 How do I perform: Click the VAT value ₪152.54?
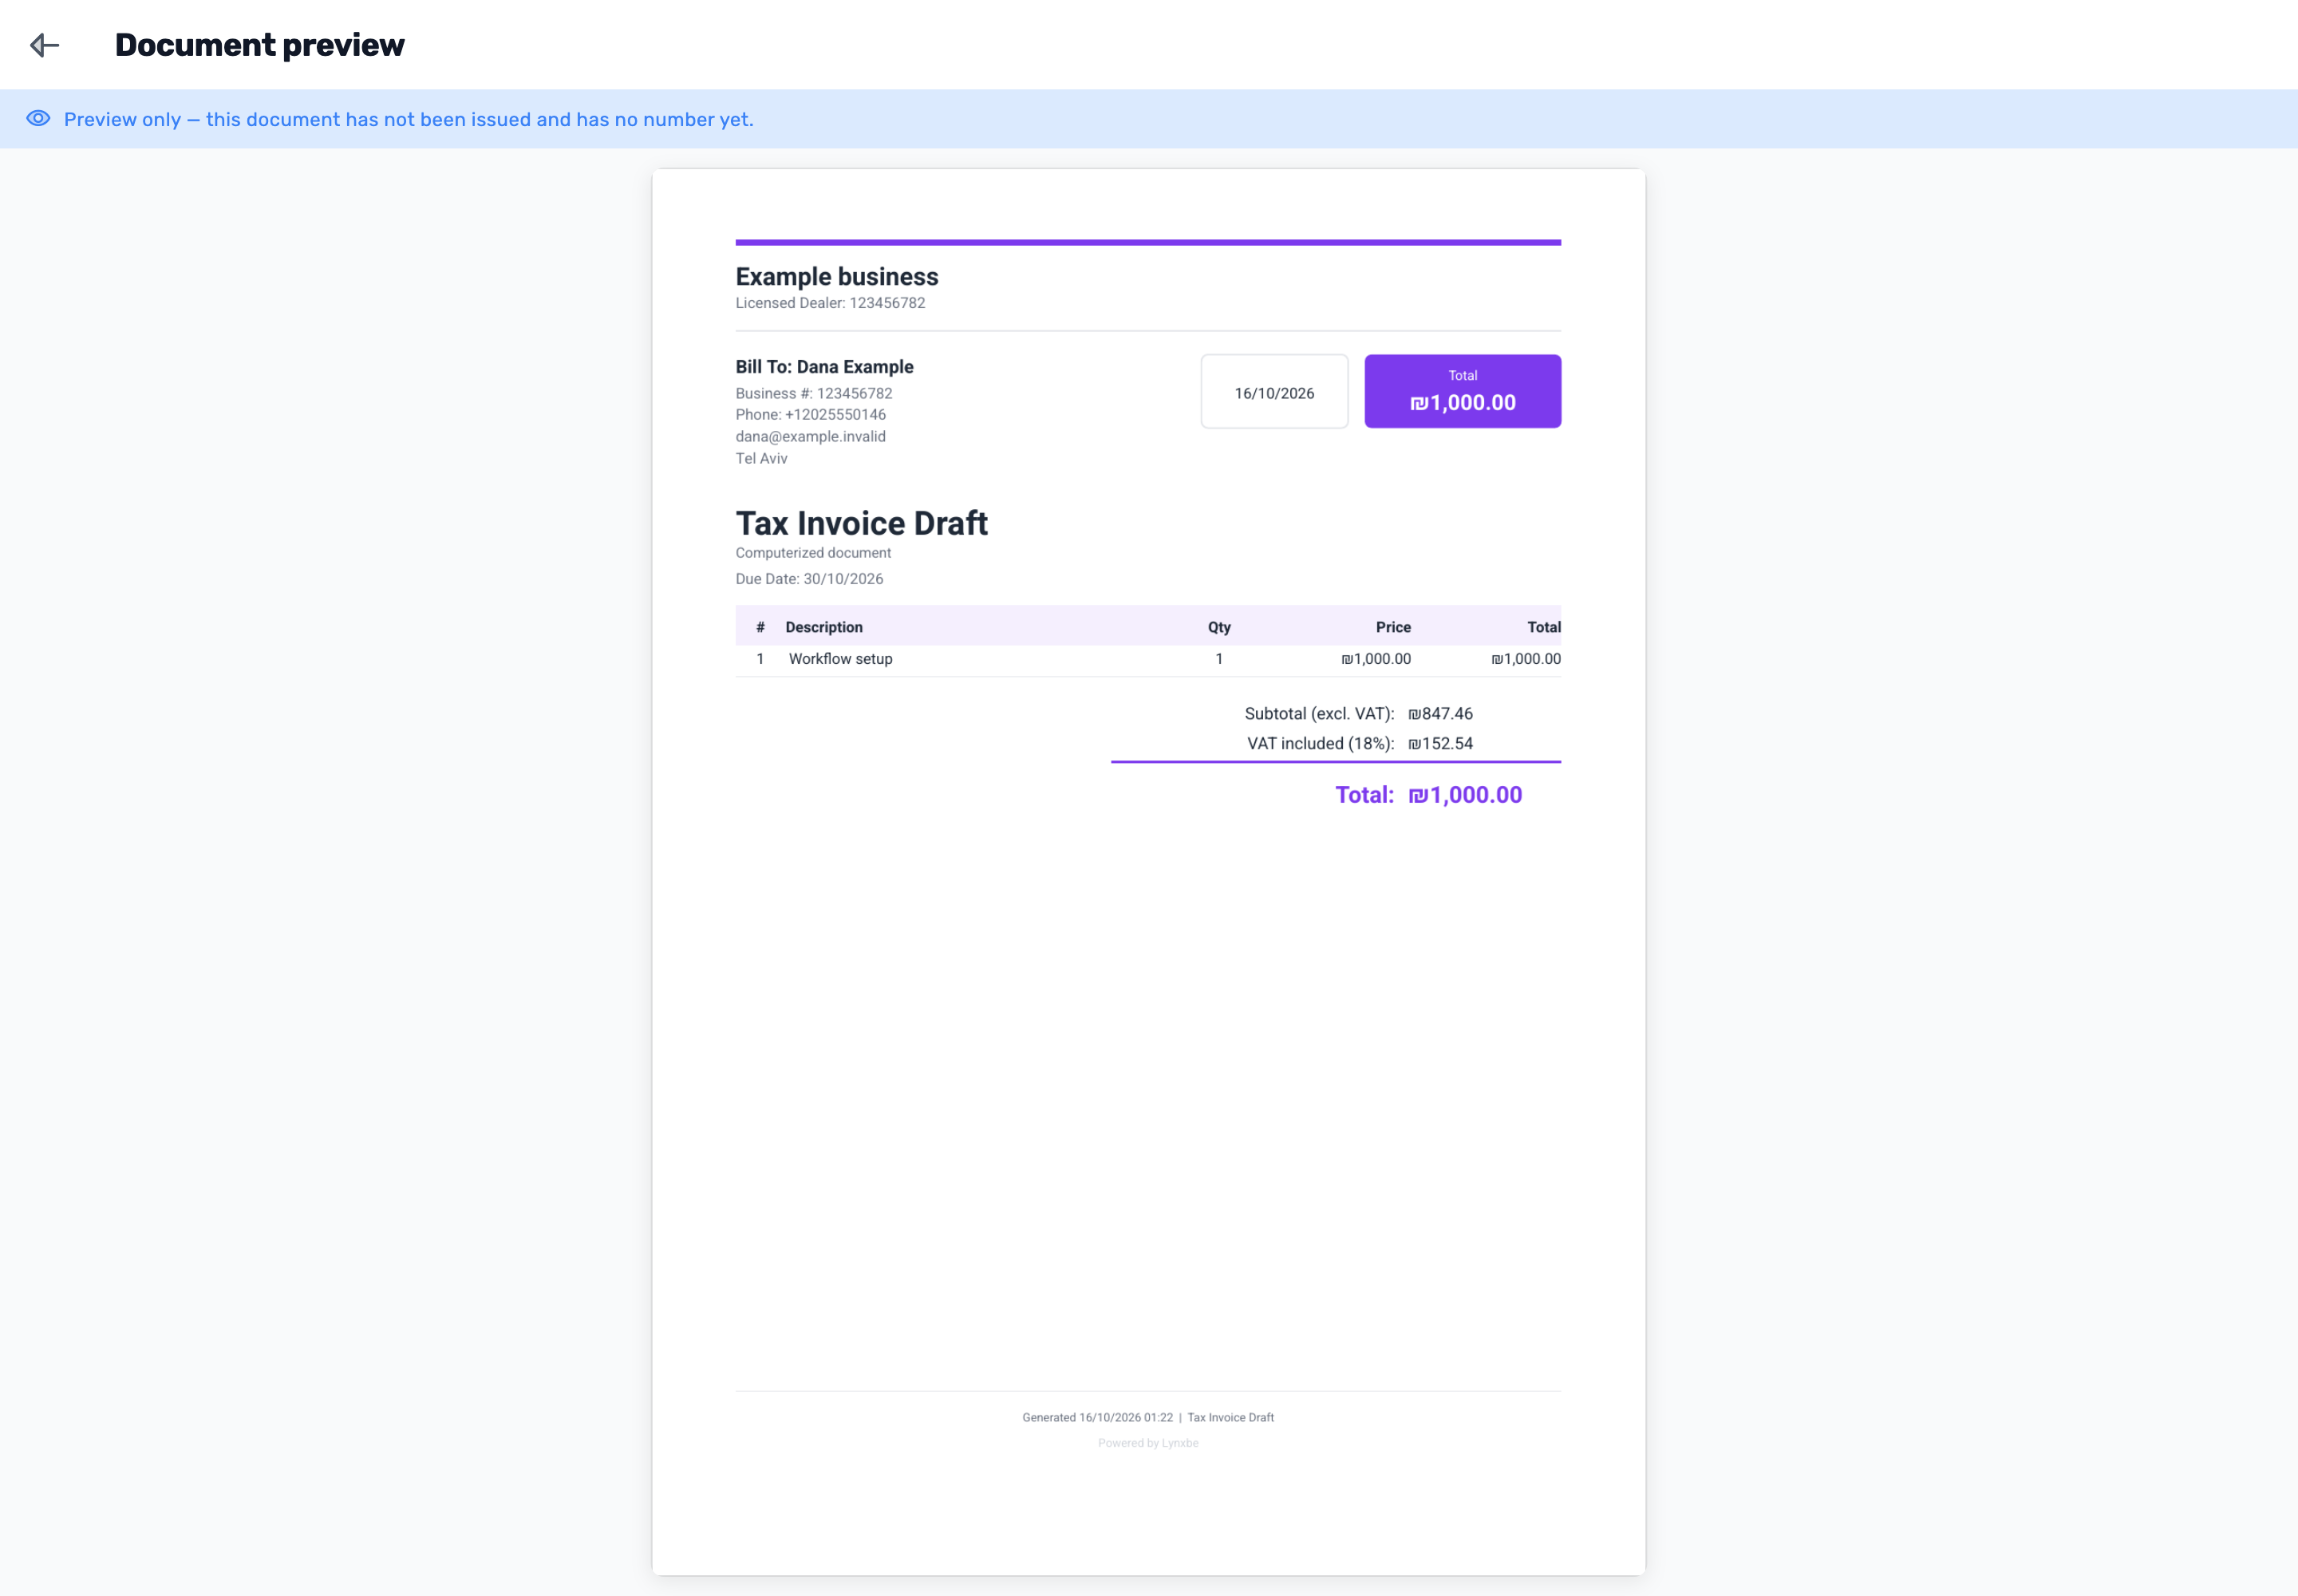[x=1440, y=744]
